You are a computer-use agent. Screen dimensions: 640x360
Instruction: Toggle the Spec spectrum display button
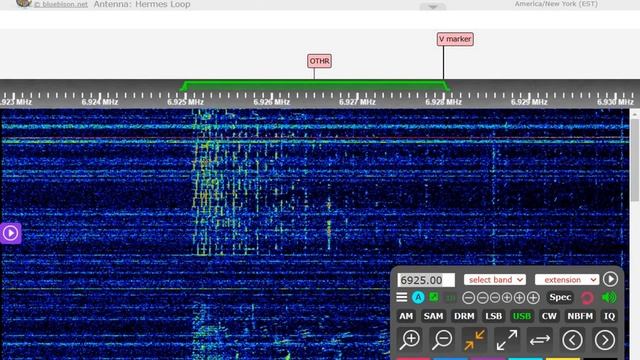coord(560,298)
